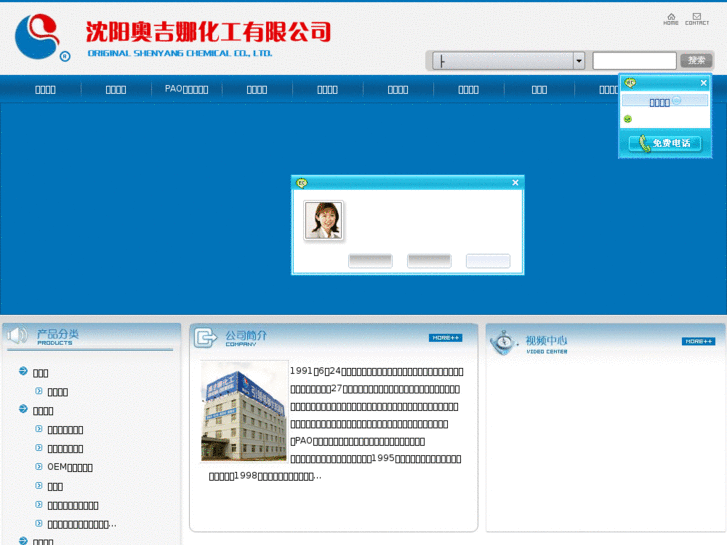Image resolution: width=727 pixels, height=545 pixels.
Task: Click the EC bubble icon in the center dialog
Action: [x=301, y=183]
